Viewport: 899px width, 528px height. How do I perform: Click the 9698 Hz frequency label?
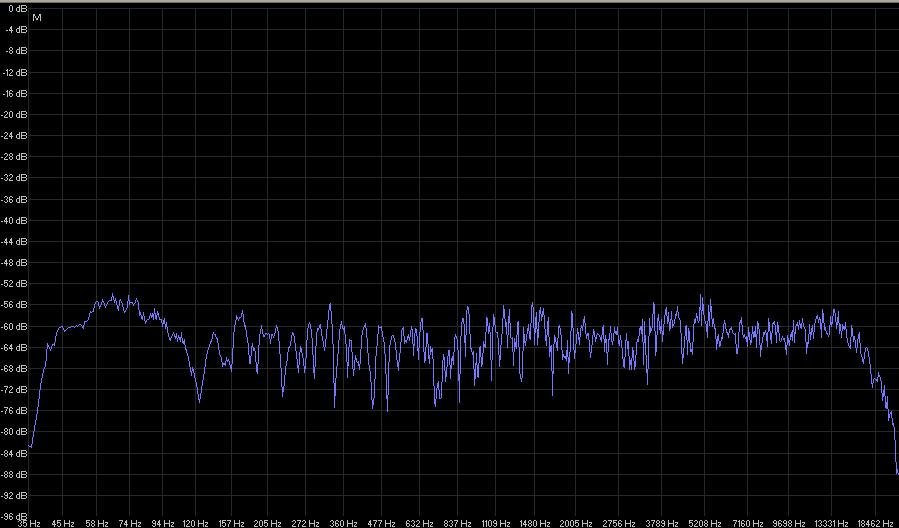pyautogui.click(x=787, y=523)
